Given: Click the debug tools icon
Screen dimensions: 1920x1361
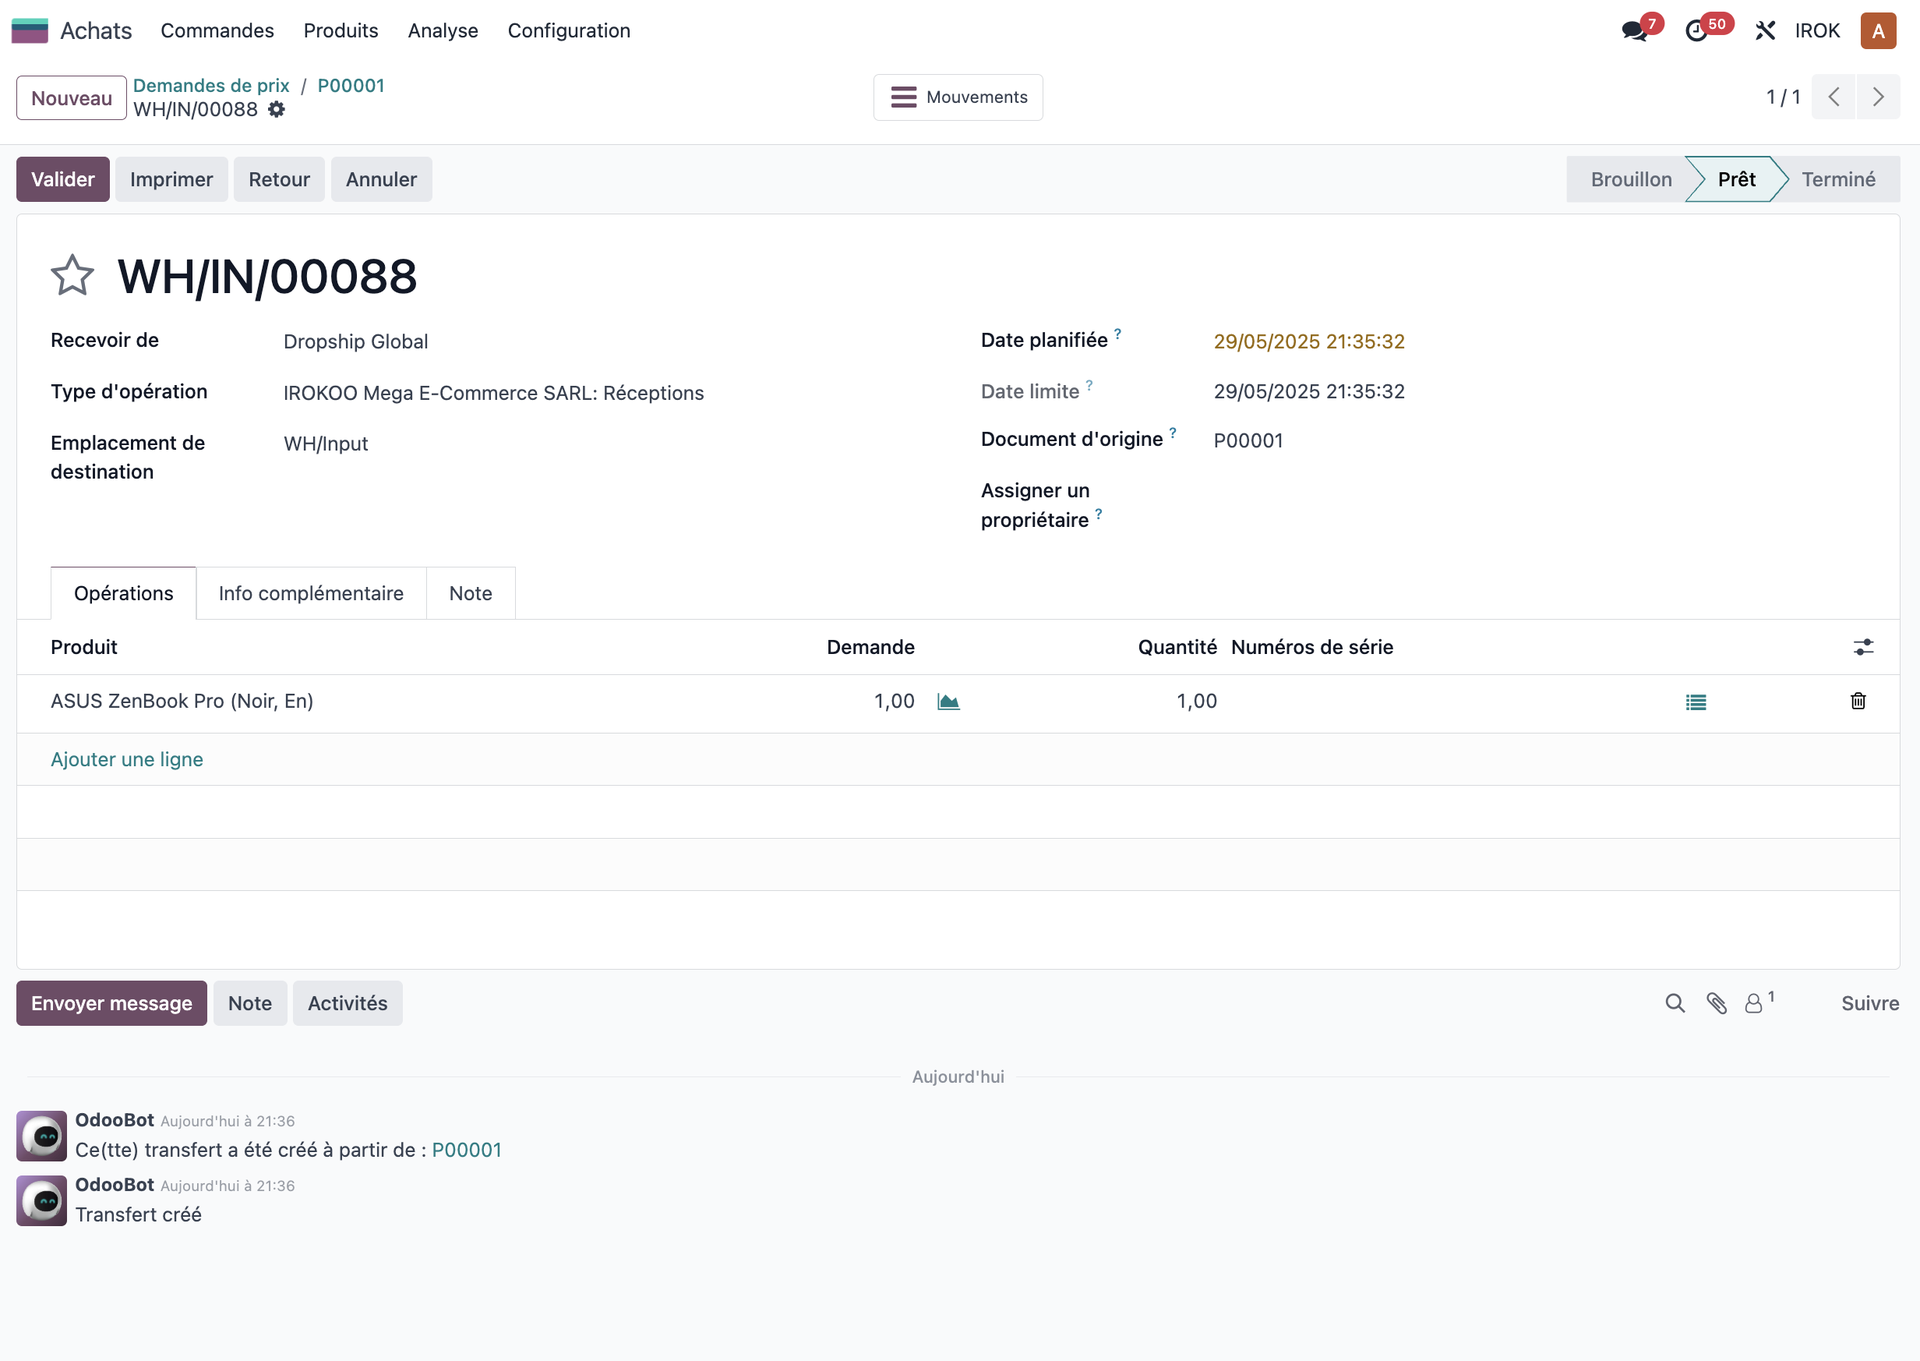Looking at the screenshot, I should point(1765,31).
